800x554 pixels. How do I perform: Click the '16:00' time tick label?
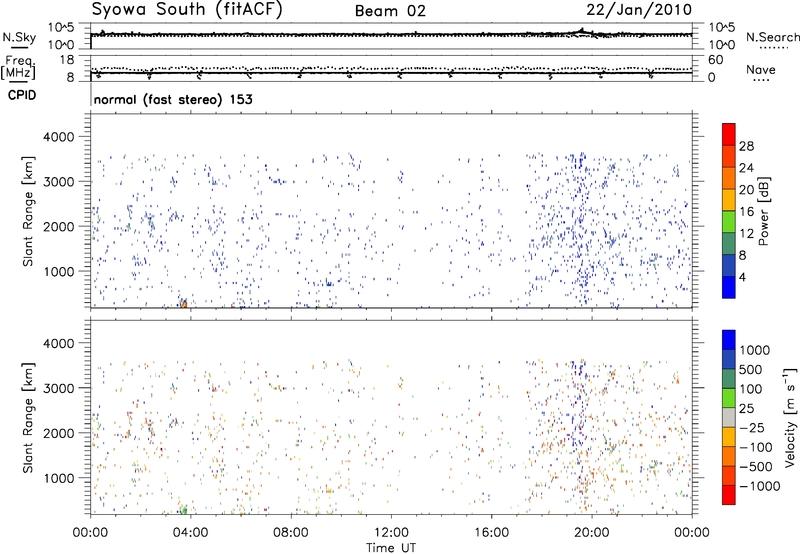(x=491, y=533)
